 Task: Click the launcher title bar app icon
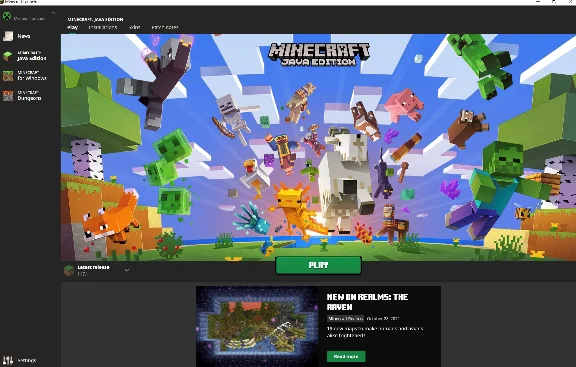coord(2,2)
